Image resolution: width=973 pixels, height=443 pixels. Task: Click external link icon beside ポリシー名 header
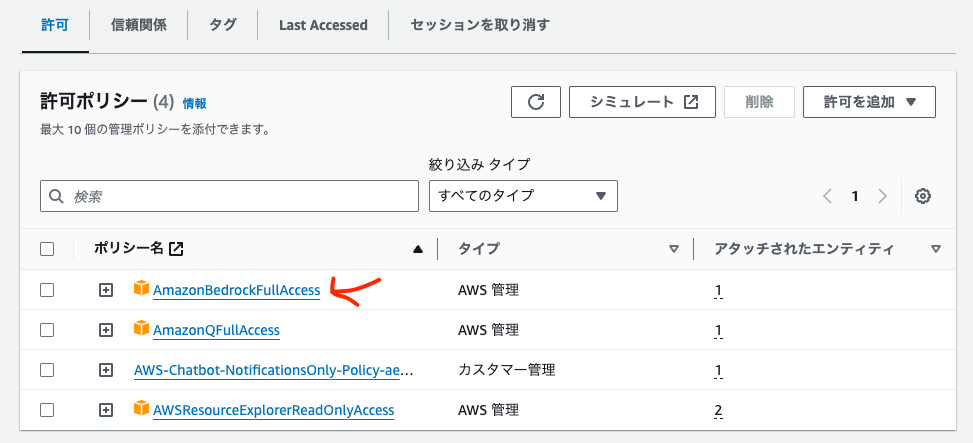pyautogui.click(x=176, y=249)
